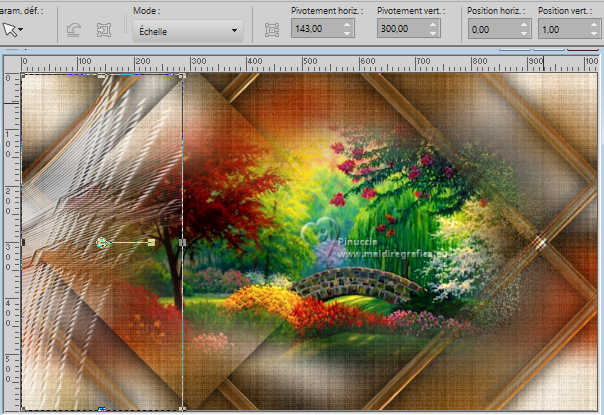Click the right-middle handle of the selection box
Screen dimensions: 604x415
[183, 242]
